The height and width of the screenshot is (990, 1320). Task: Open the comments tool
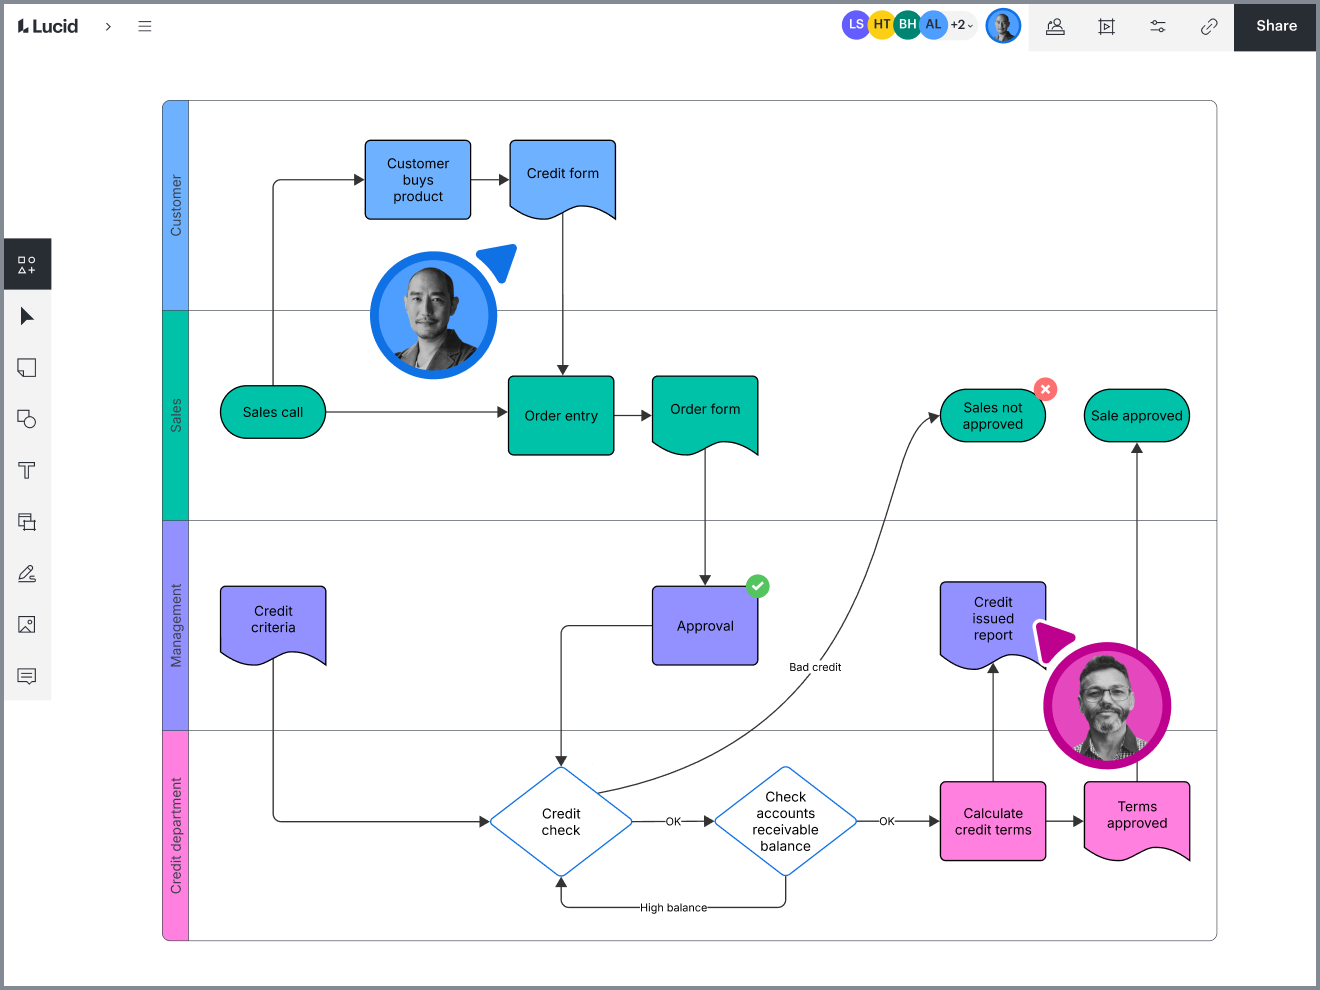pyautogui.click(x=27, y=676)
